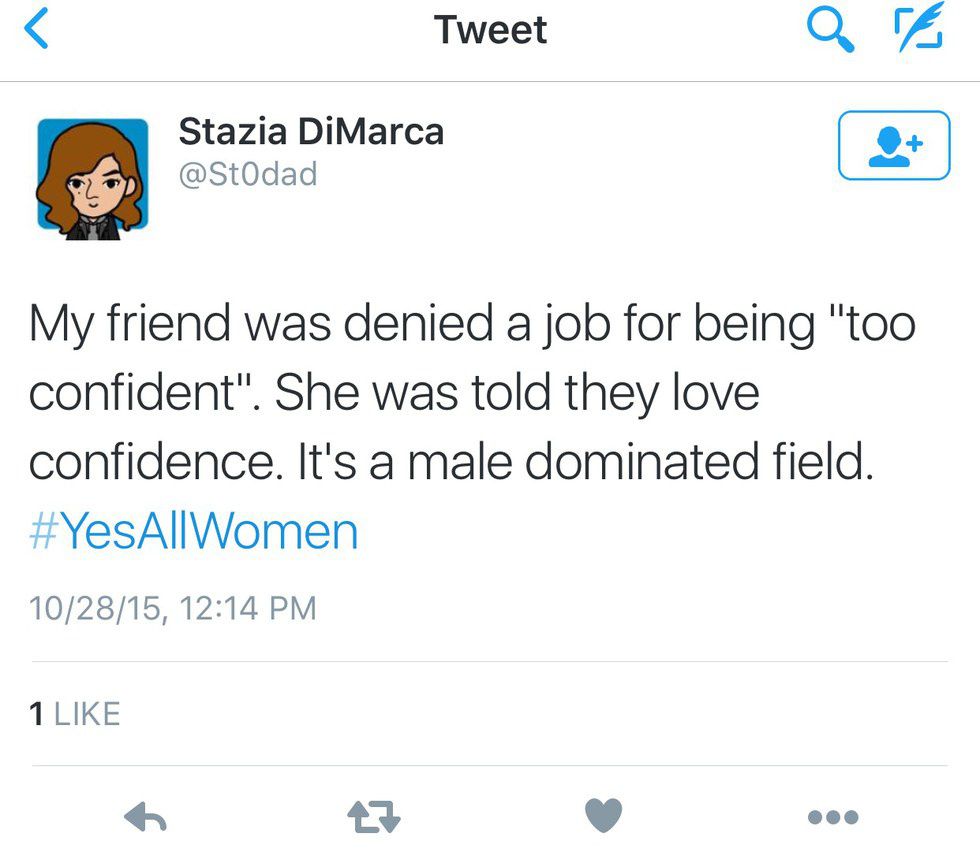Open the #YesAllWomen hashtag link

click(194, 532)
